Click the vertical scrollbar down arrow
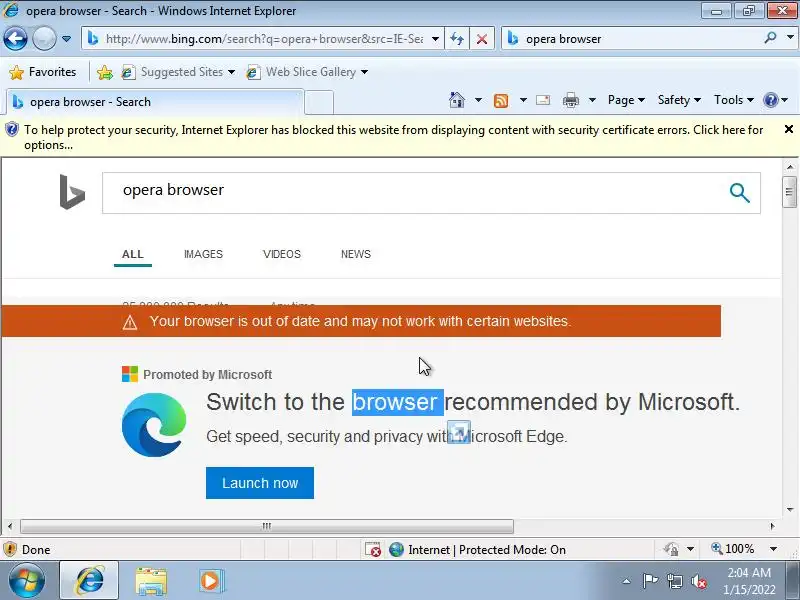 (x=789, y=509)
